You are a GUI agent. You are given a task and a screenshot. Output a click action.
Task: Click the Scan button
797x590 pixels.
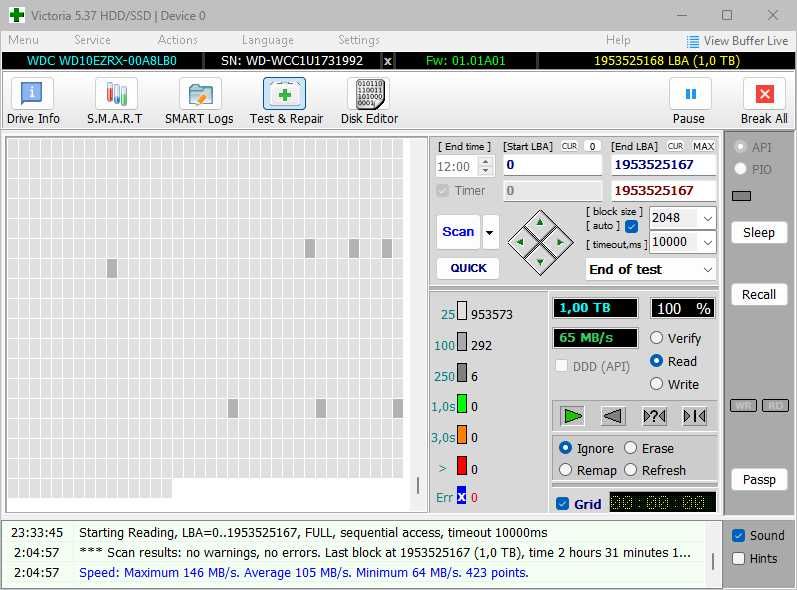(458, 232)
